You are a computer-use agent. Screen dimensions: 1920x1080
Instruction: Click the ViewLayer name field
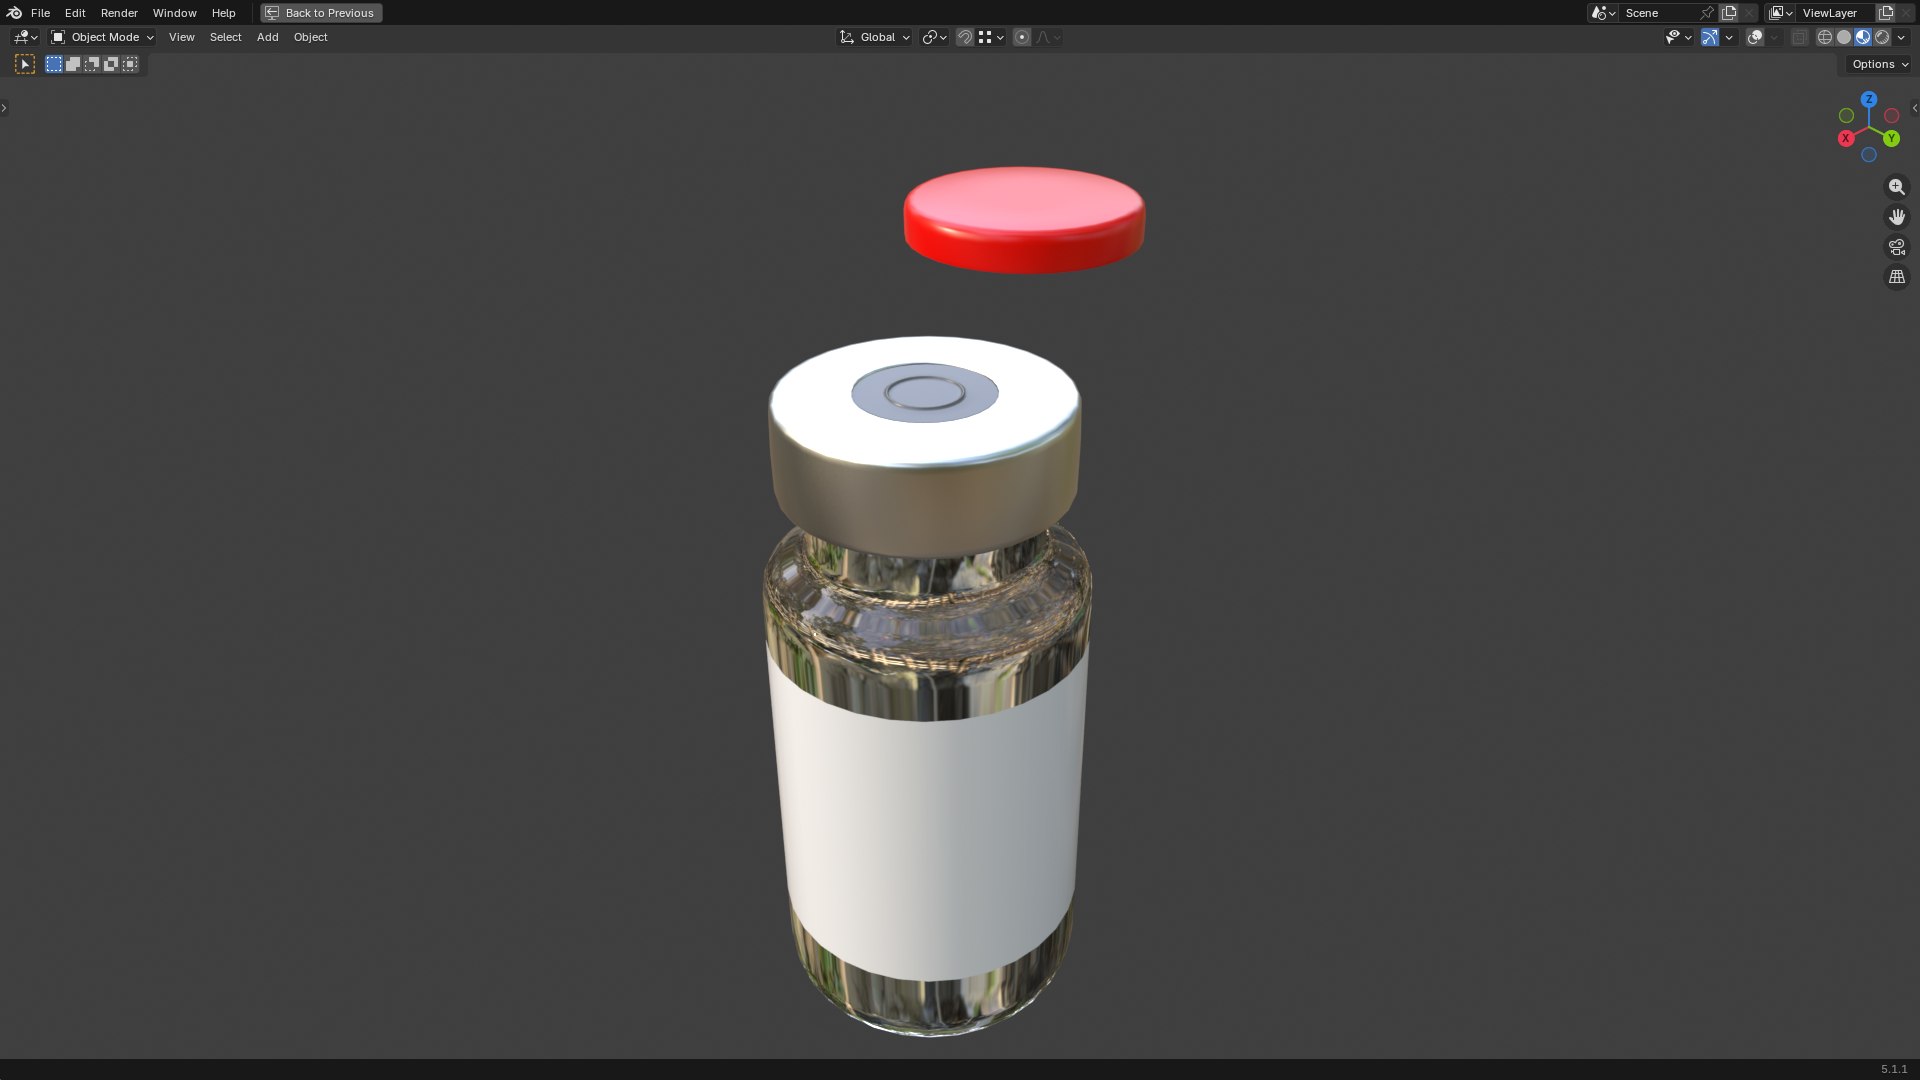pyautogui.click(x=1836, y=13)
